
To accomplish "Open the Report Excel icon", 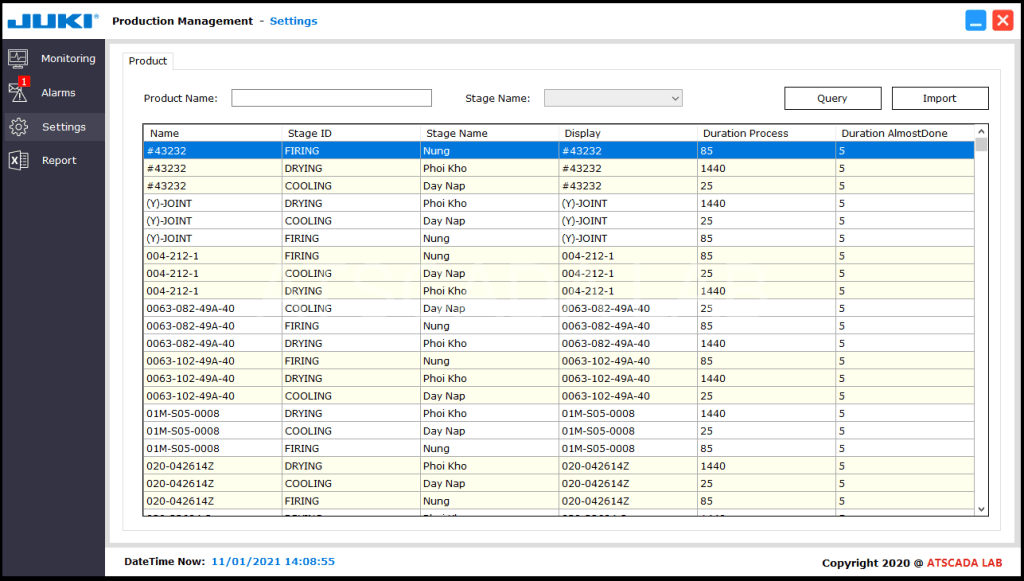I will click(18, 160).
